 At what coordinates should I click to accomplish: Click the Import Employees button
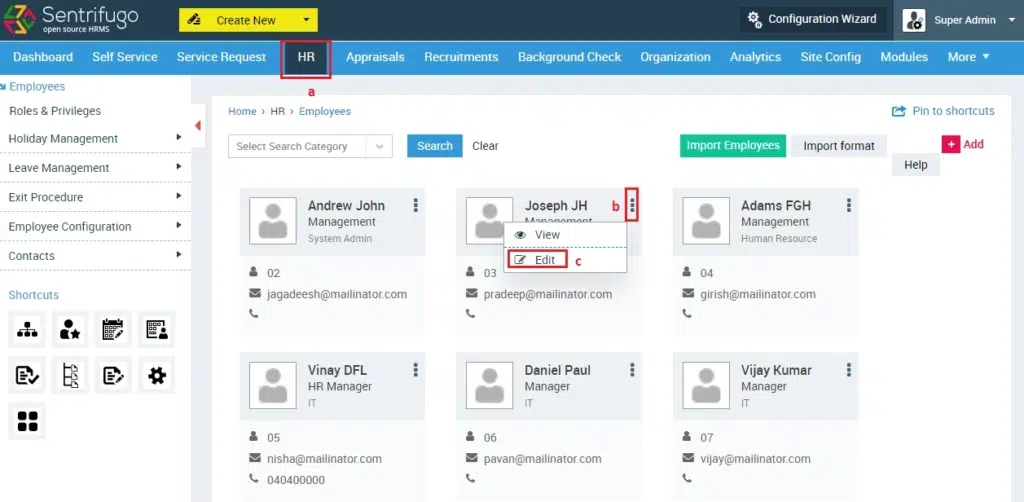(x=732, y=146)
